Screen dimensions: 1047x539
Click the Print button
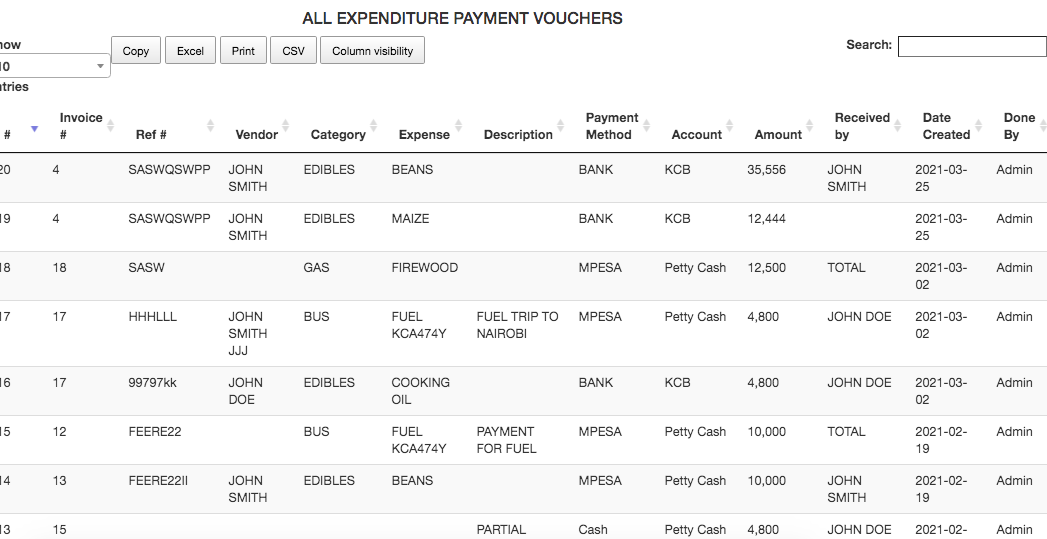[x=243, y=51]
